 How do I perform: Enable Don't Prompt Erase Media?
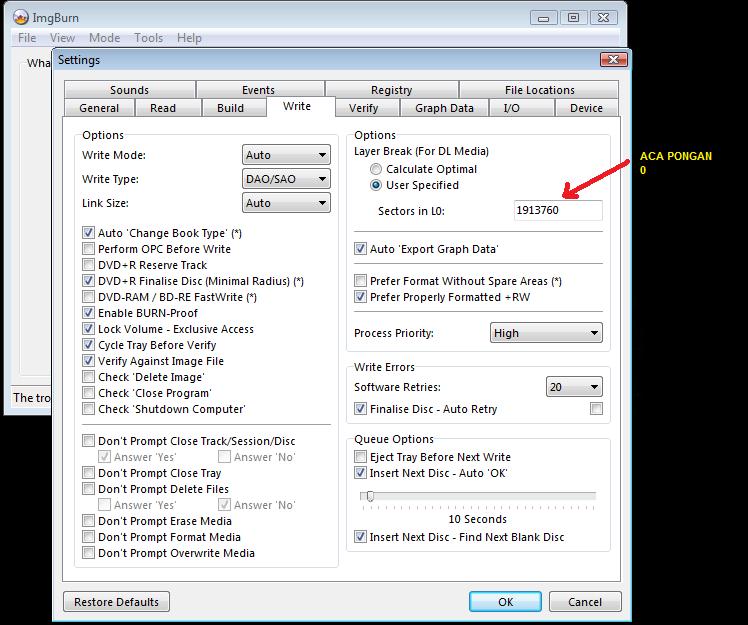(x=88, y=521)
